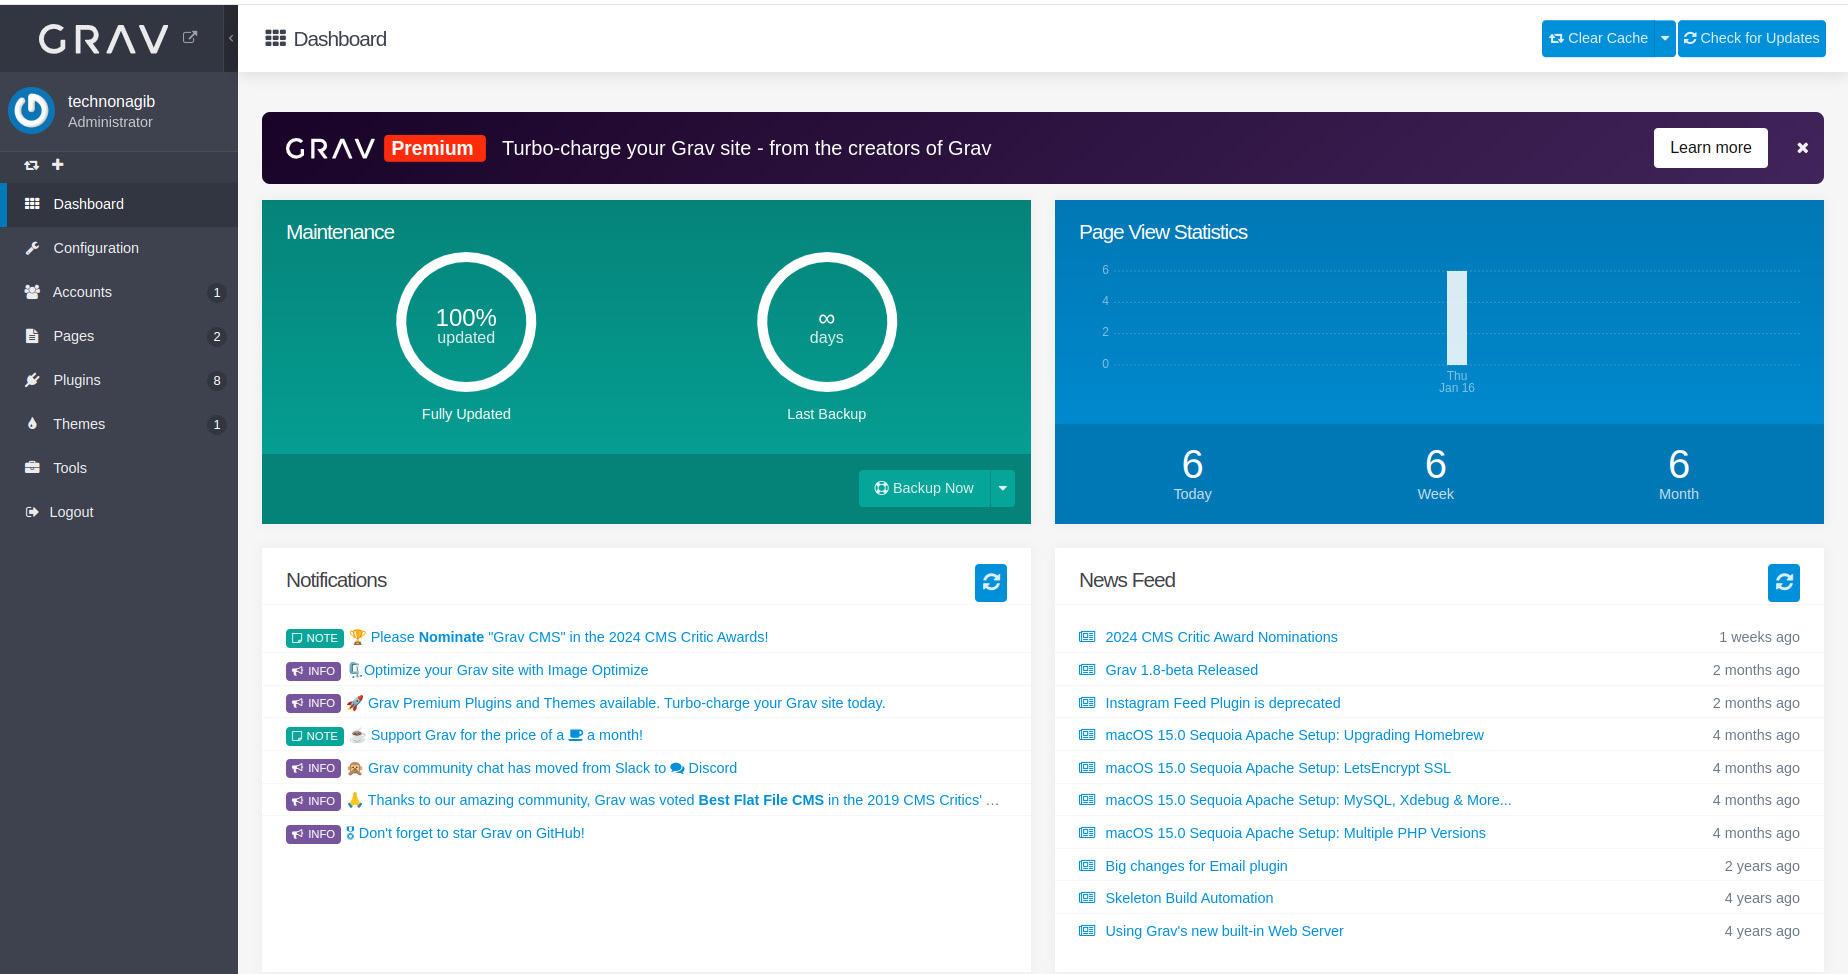1848x974 pixels.
Task: Open the Discord community chat notification
Action: [x=552, y=768]
